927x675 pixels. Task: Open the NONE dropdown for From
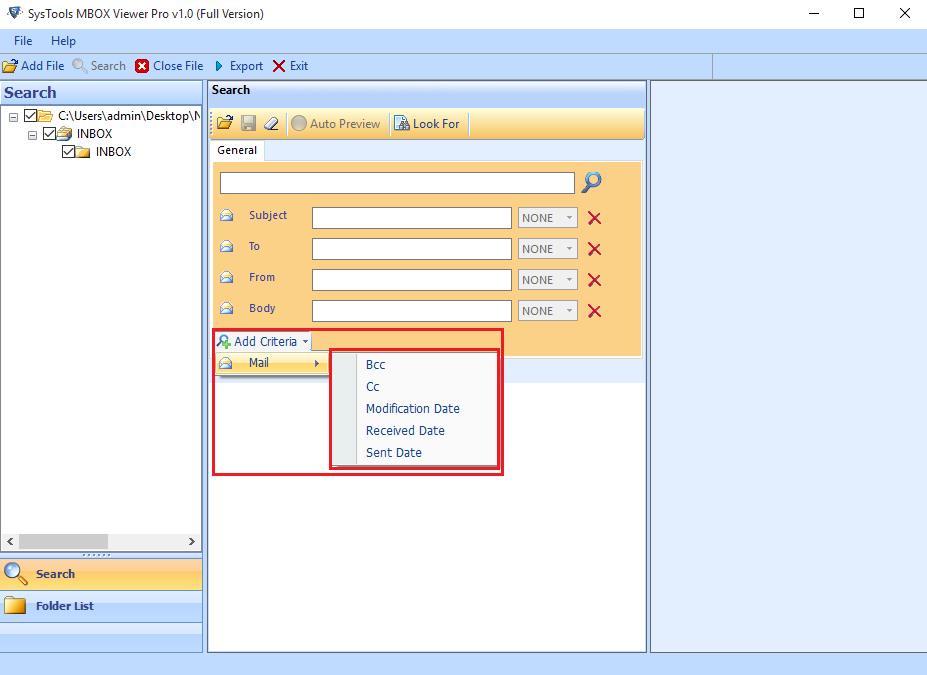[547, 280]
